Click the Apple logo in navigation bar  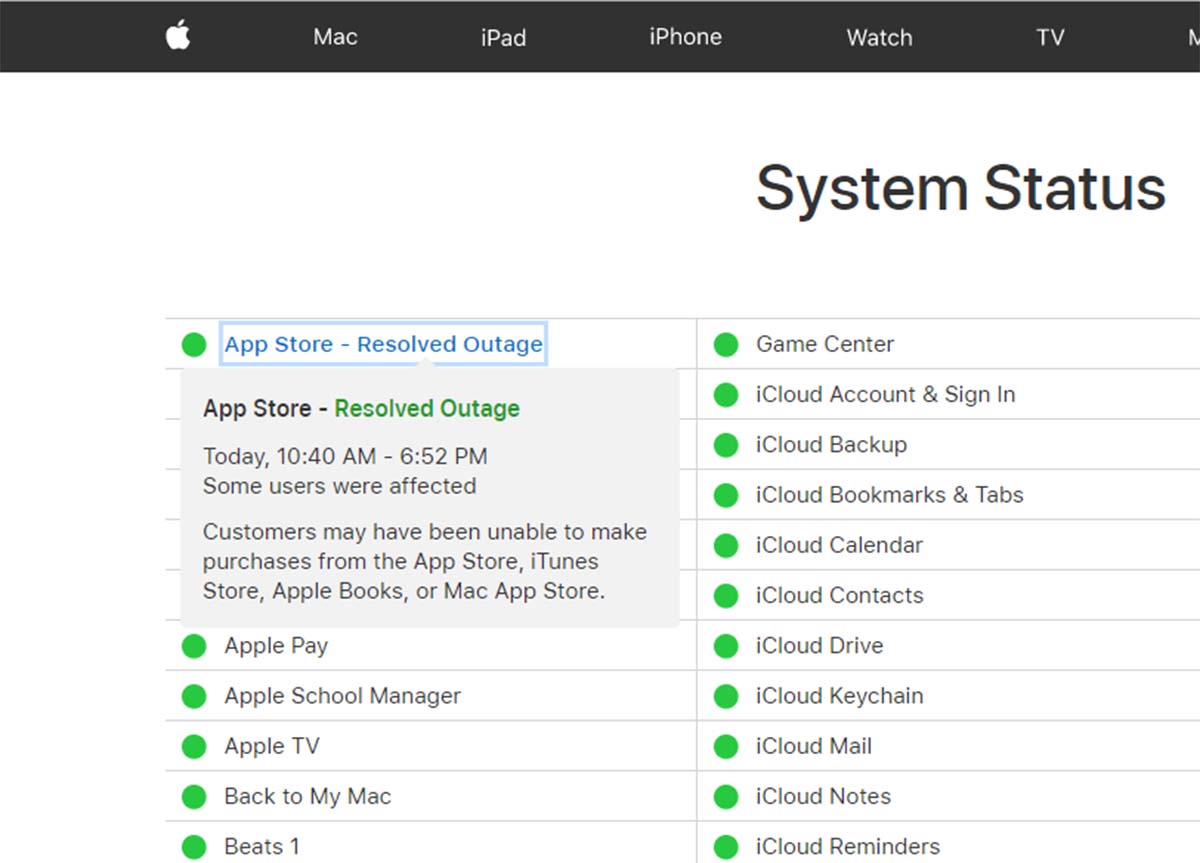tap(178, 37)
